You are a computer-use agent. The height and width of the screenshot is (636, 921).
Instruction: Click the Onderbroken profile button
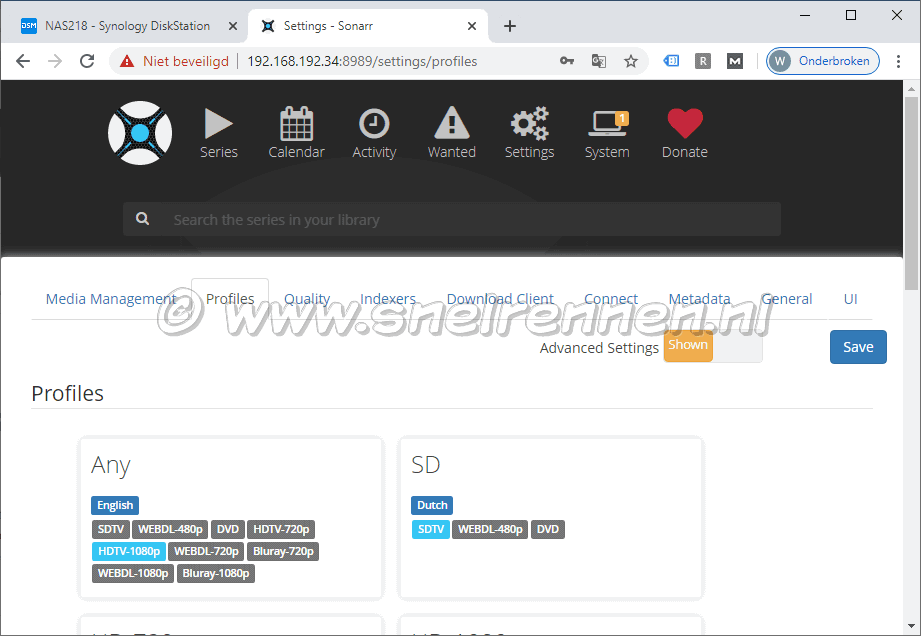(822, 61)
